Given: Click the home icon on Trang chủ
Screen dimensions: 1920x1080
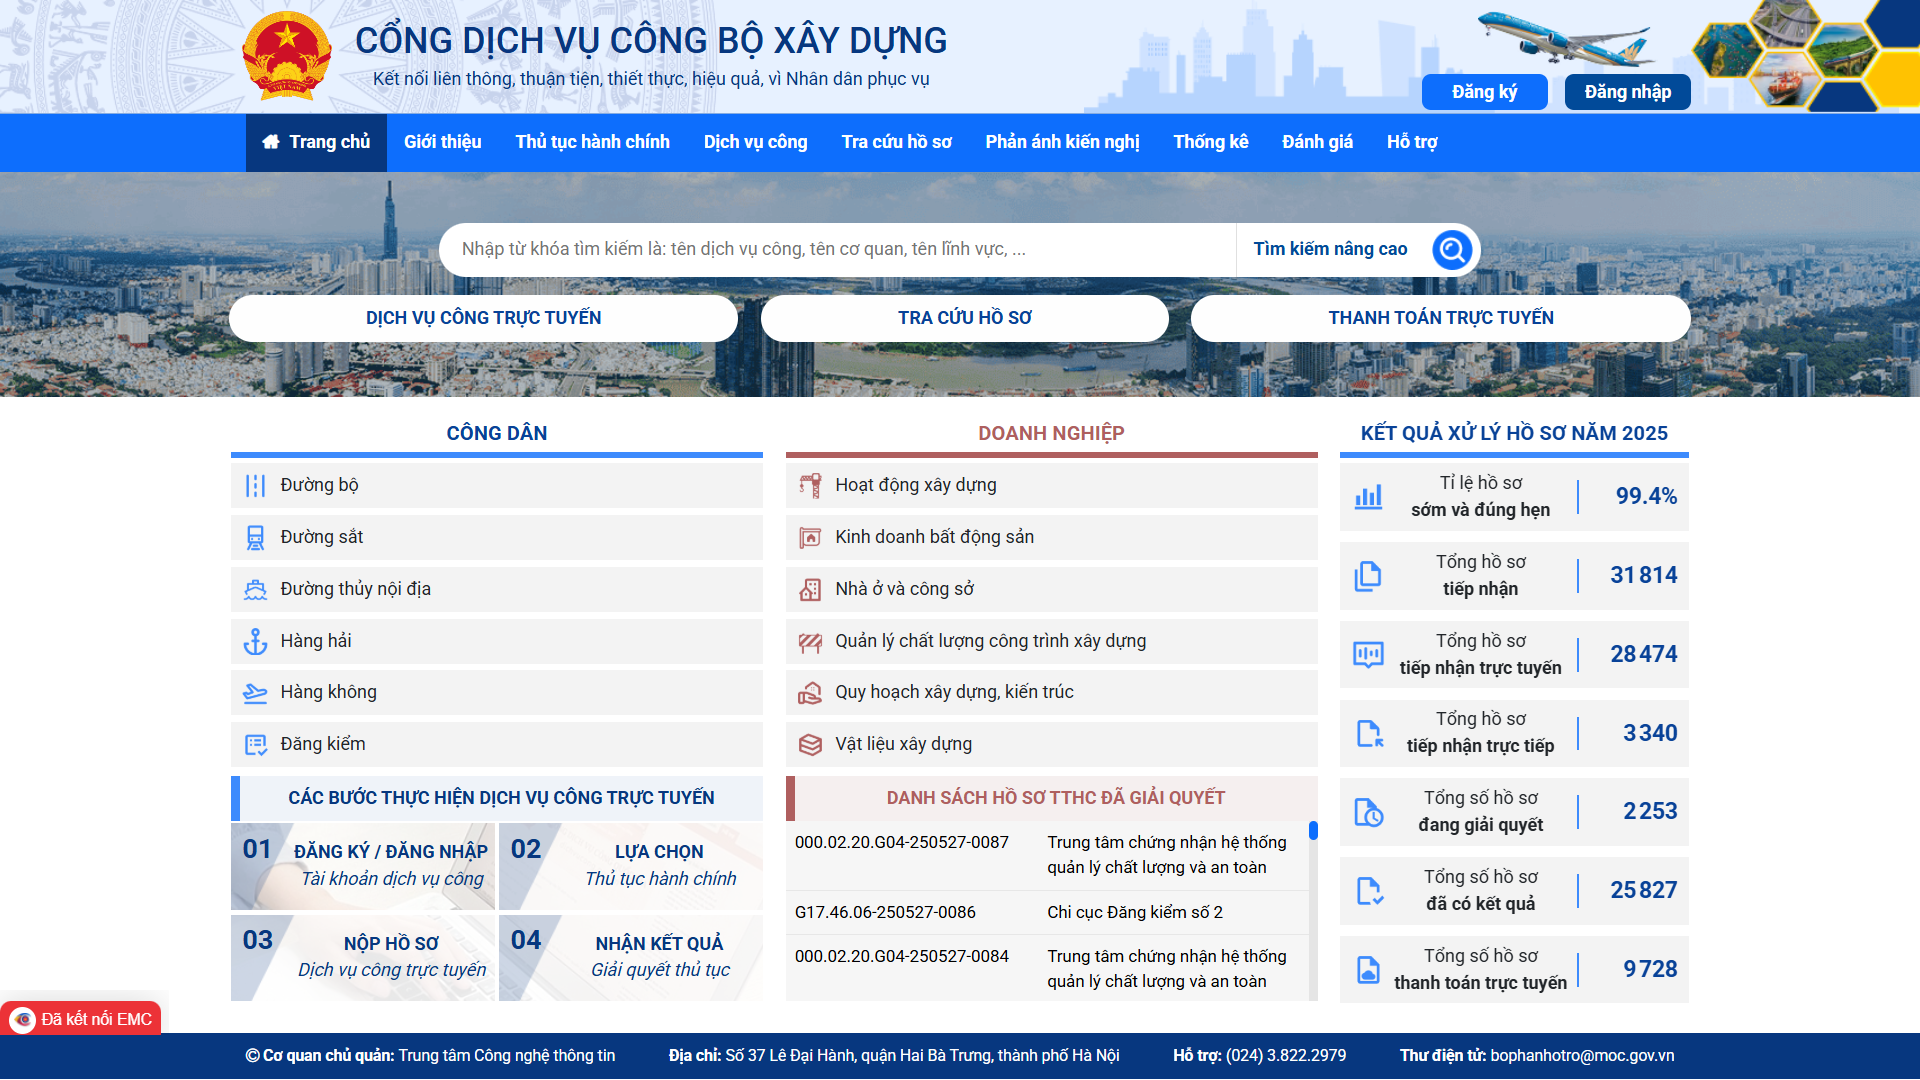Looking at the screenshot, I should [x=271, y=141].
